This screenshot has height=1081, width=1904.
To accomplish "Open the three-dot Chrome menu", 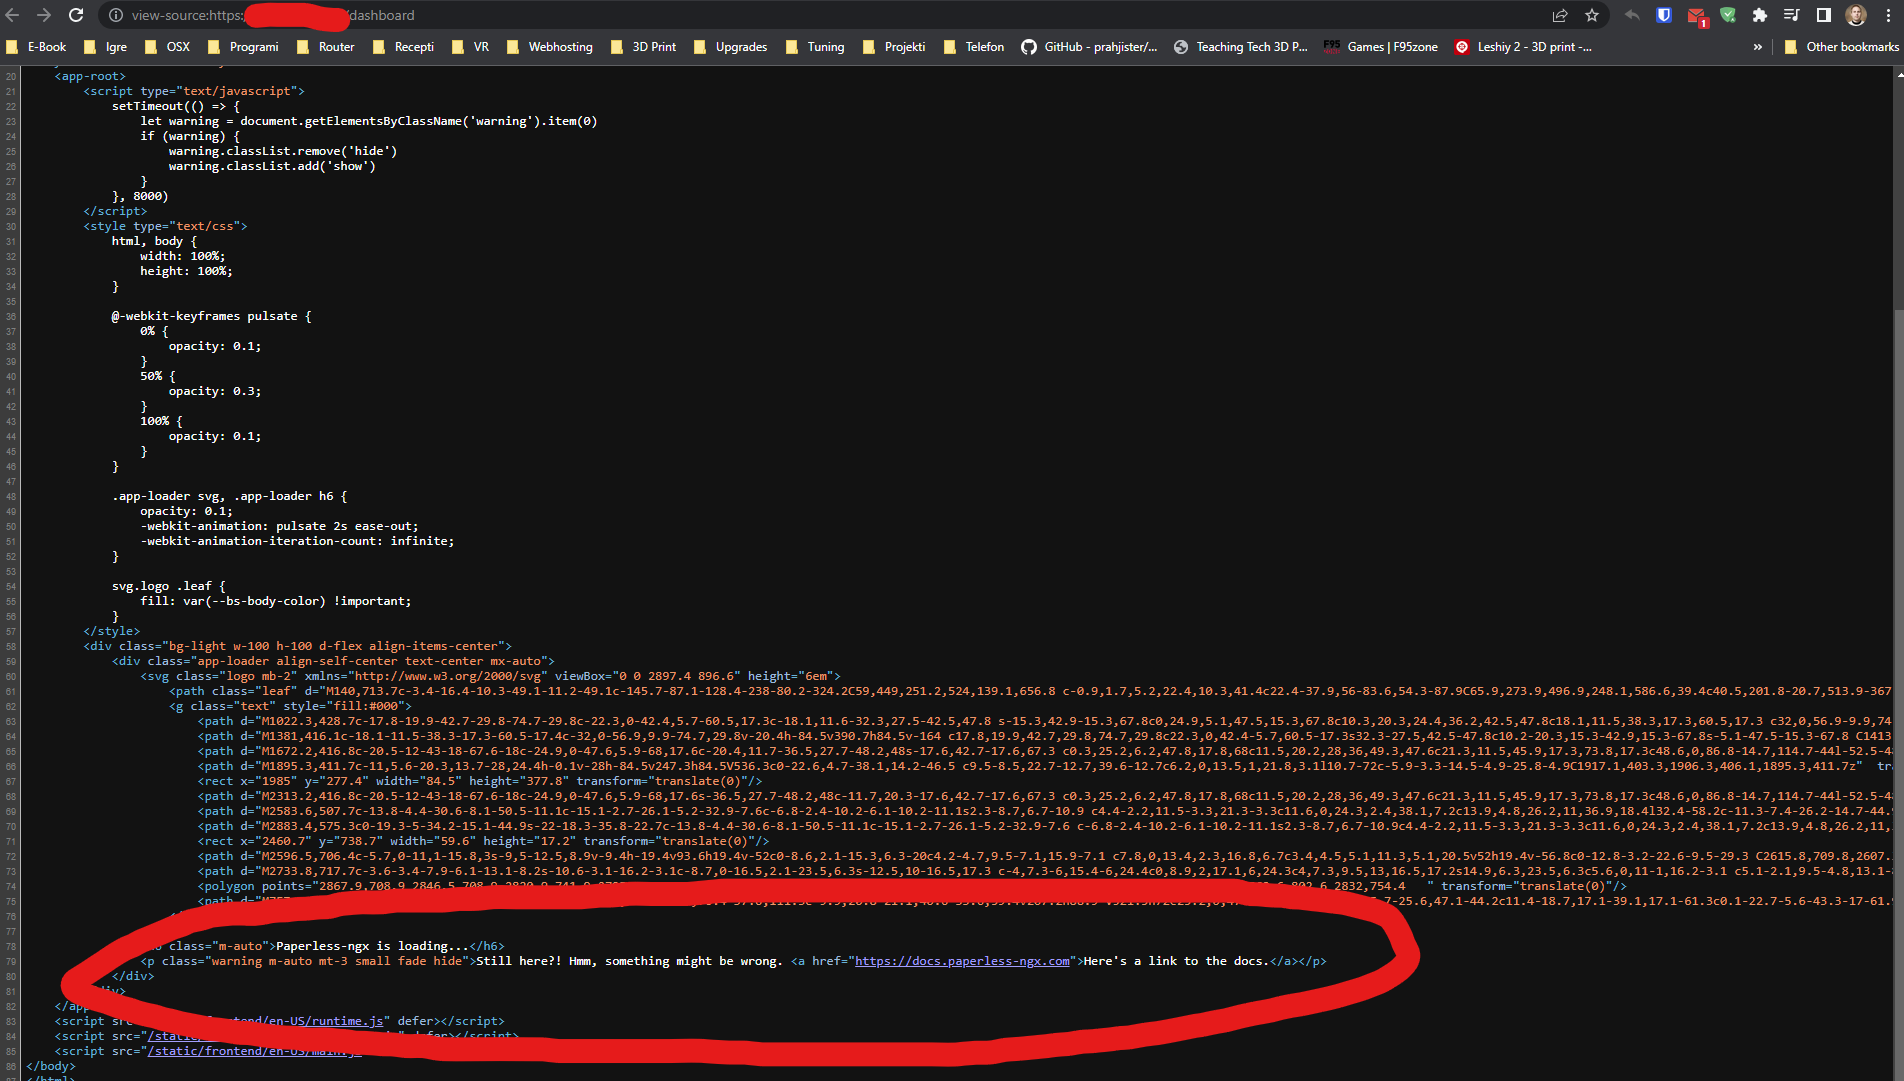I will click(1889, 15).
